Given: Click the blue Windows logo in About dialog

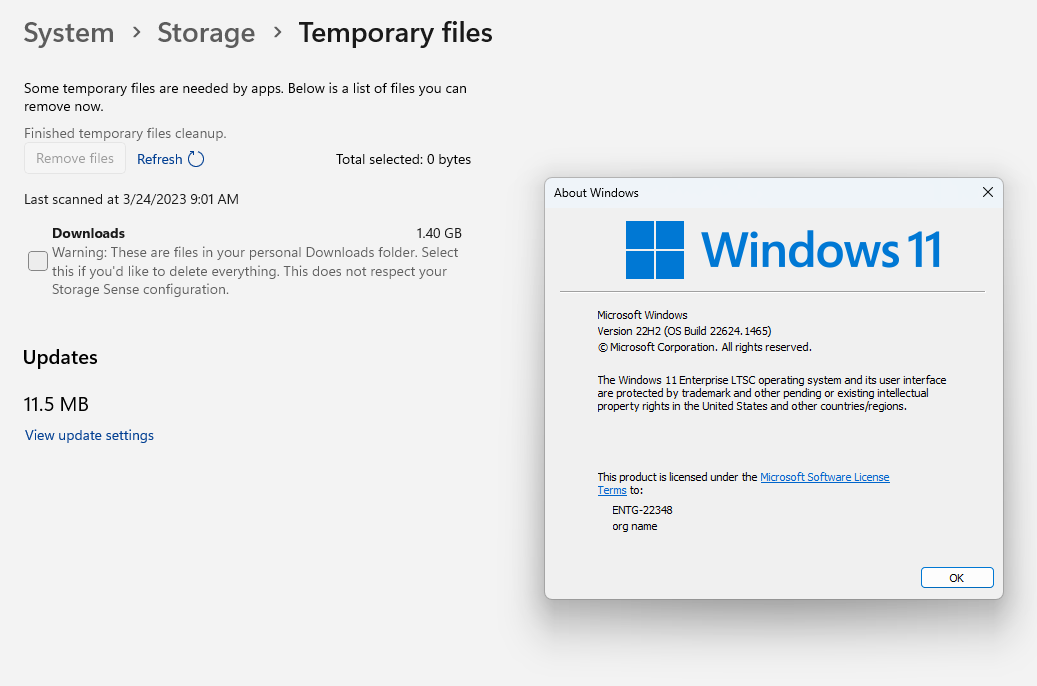Looking at the screenshot, I should [655, 250].
